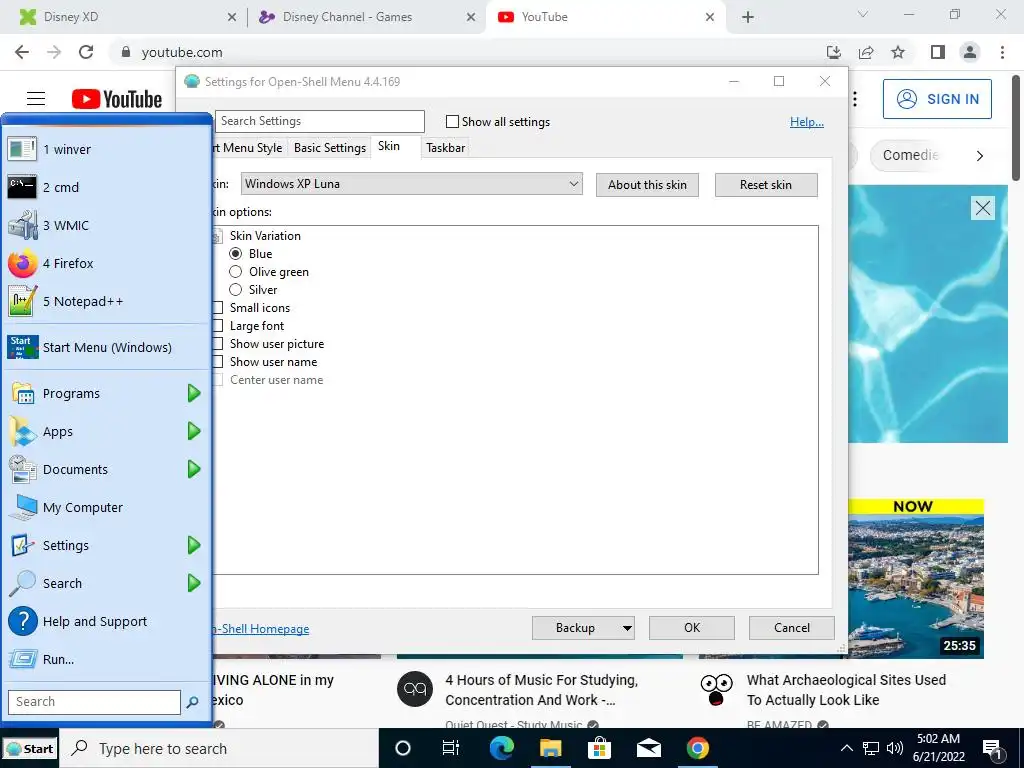
Task: Open a new Chrome tab
Action: point(748,17)
